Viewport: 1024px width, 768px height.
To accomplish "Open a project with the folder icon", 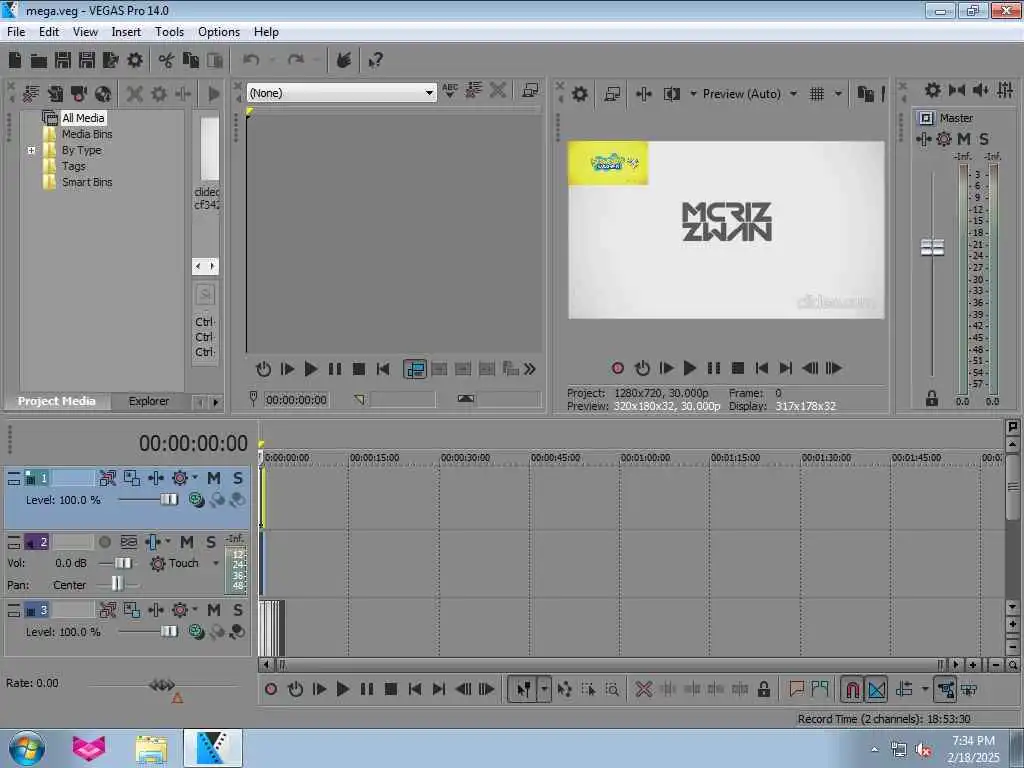I will pos(39,61).
